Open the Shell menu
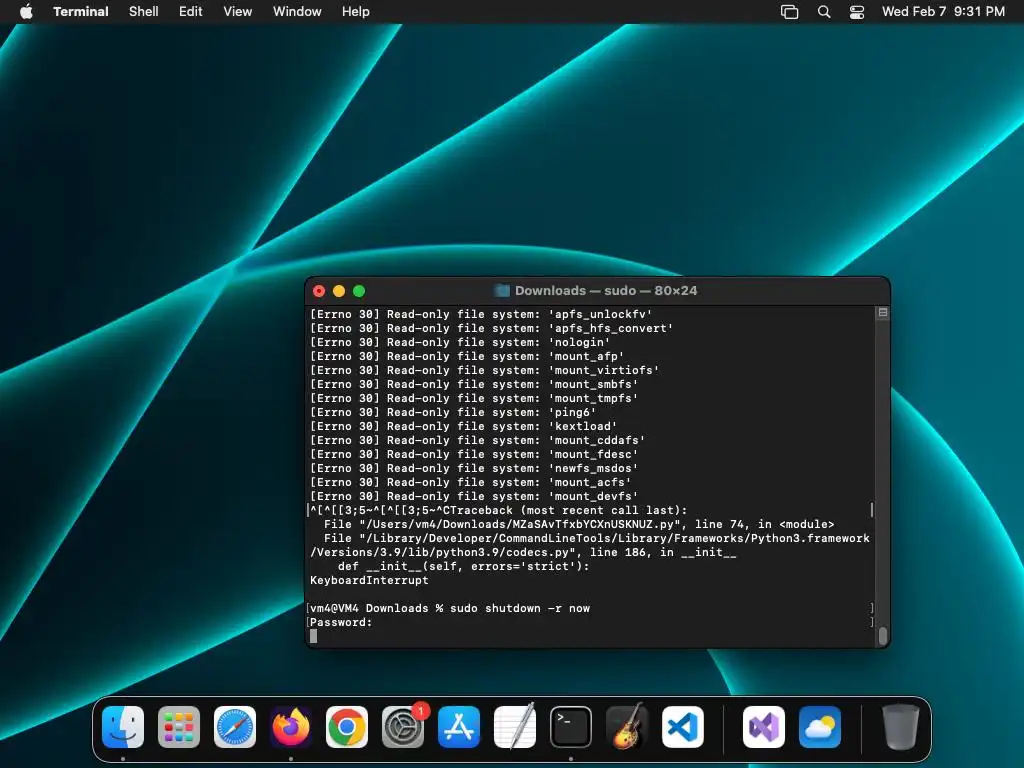The width and height of the screenshot is (1024, 768). pyautogui.click(x=144, y=12)
